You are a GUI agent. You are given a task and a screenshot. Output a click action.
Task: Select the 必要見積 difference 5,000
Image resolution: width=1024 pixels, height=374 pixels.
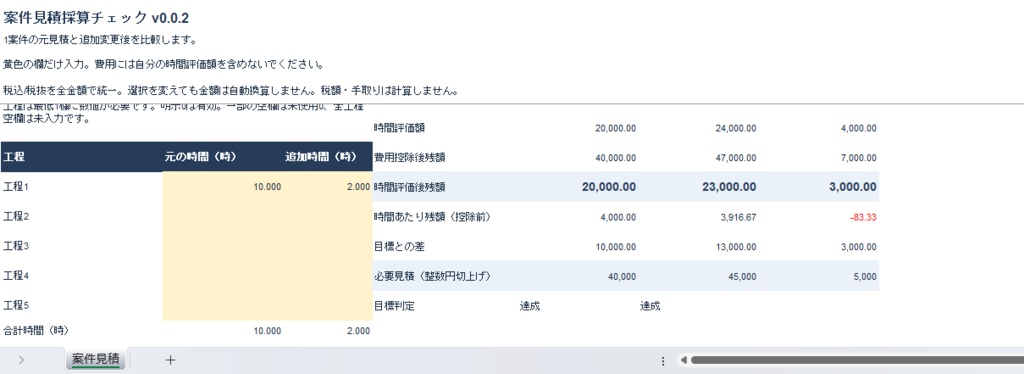[865, 276]
